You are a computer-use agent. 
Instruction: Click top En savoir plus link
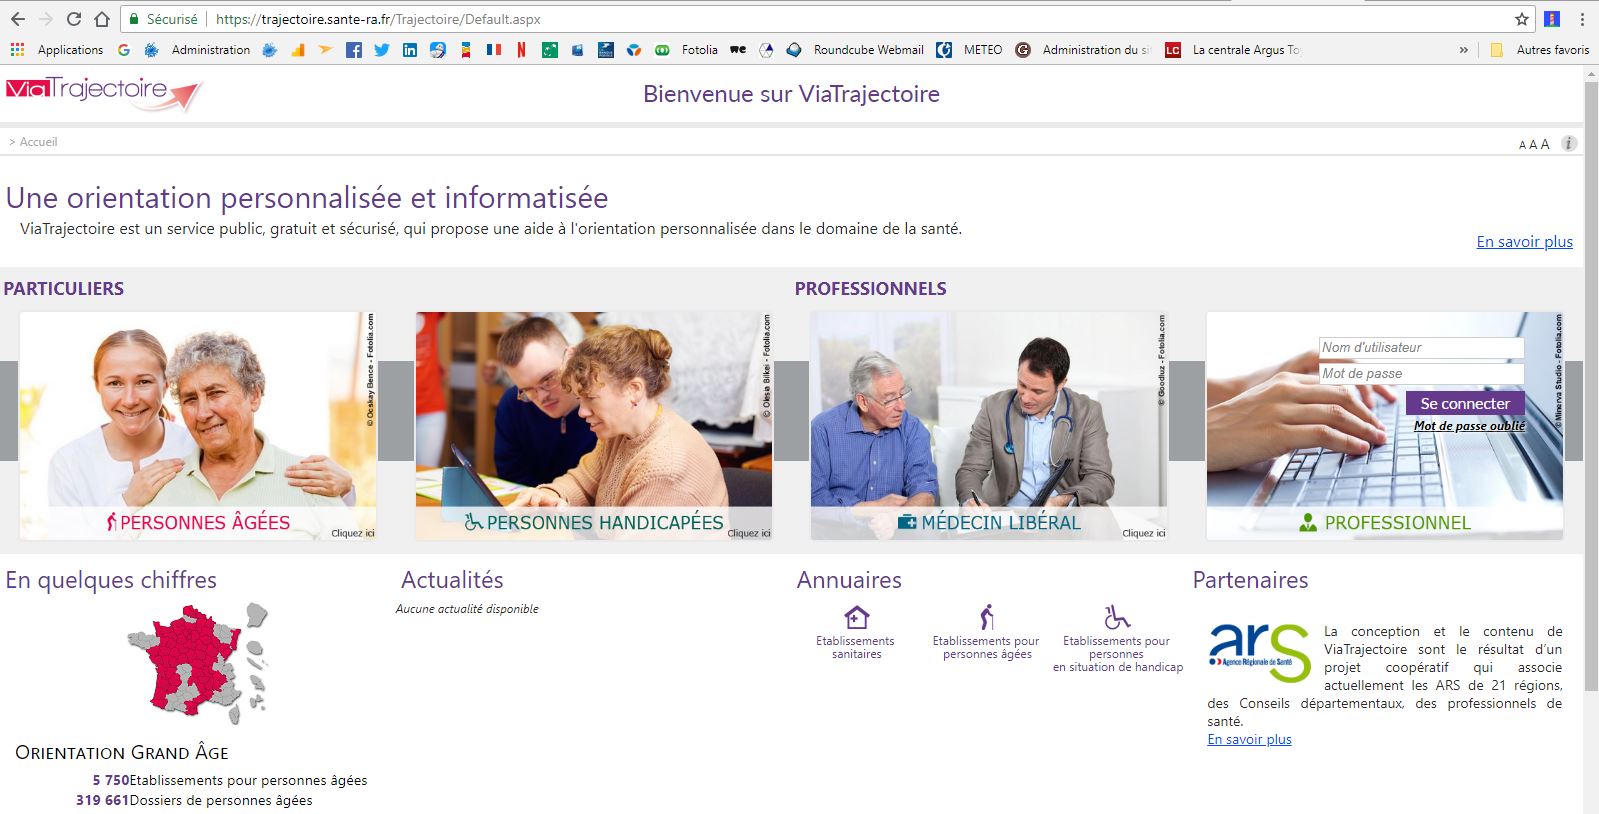click(1524, 241)
